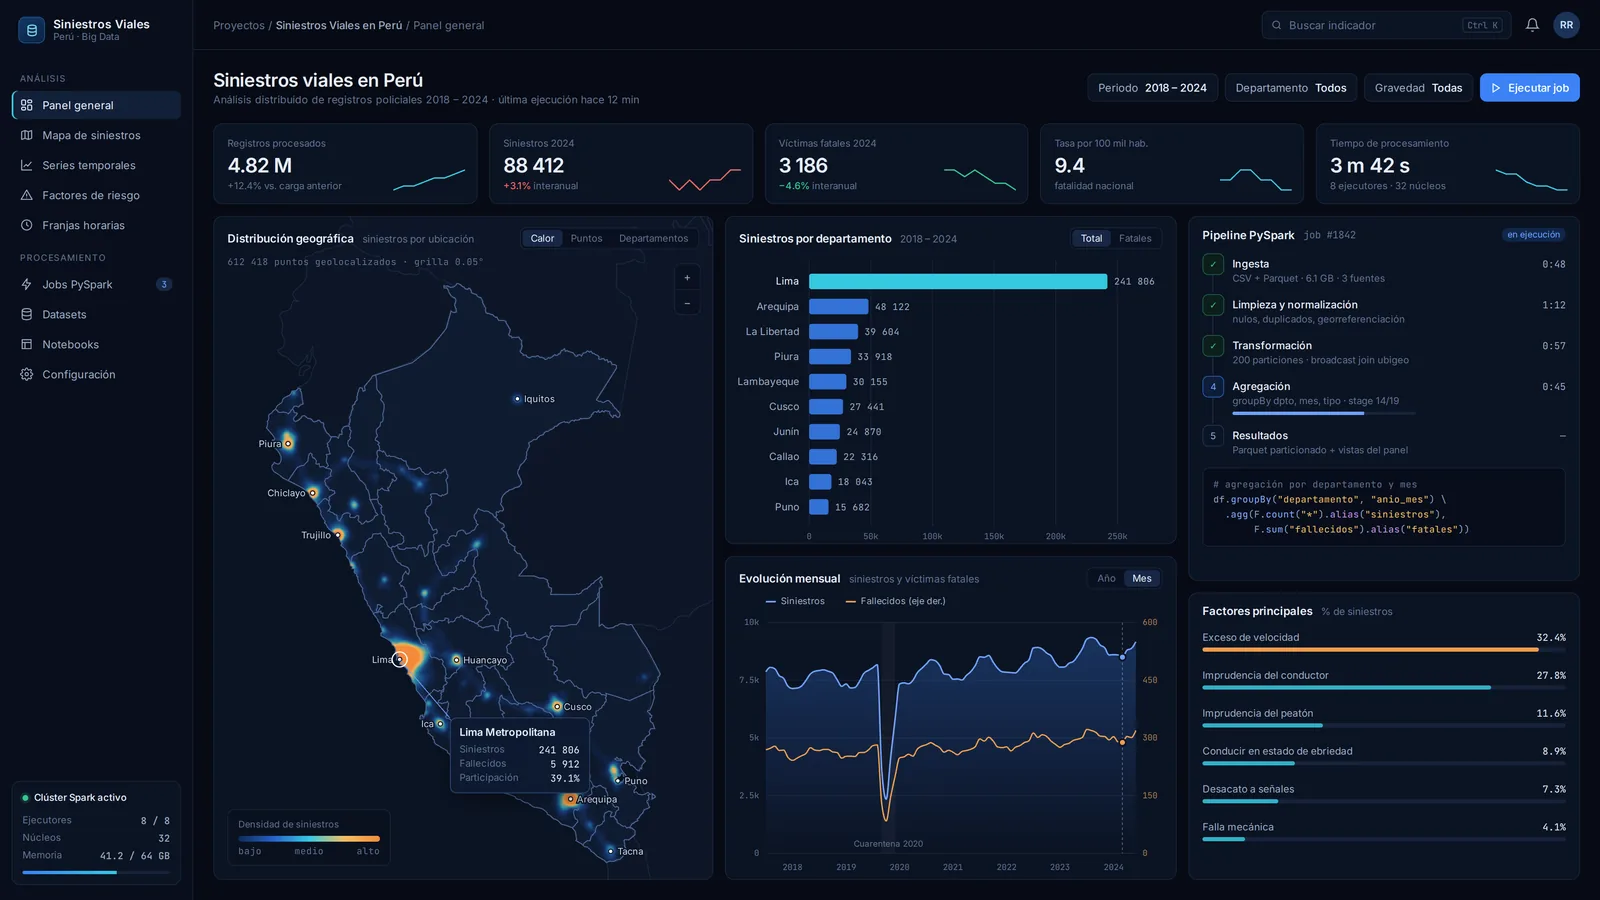
Task: Click the en ejecución status badge
Action: tap(1533, 235)
